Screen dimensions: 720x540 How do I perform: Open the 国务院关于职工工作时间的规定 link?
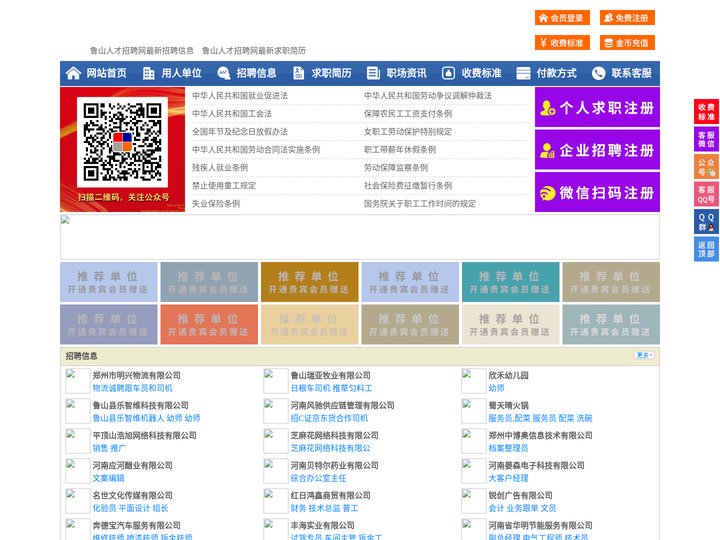pos(420,203)
